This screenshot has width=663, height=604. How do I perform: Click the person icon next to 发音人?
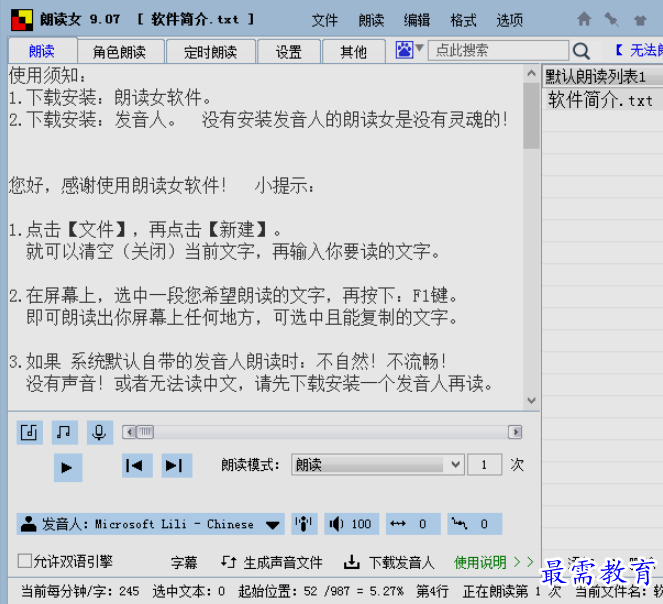[x=29, y=524]
